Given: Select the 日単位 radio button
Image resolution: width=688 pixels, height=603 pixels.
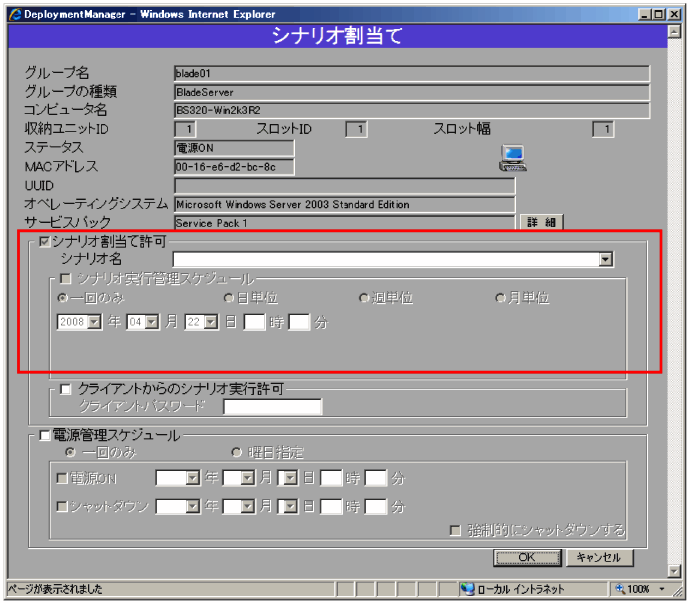Looking at the screenshot, I should tap(229, 298).
